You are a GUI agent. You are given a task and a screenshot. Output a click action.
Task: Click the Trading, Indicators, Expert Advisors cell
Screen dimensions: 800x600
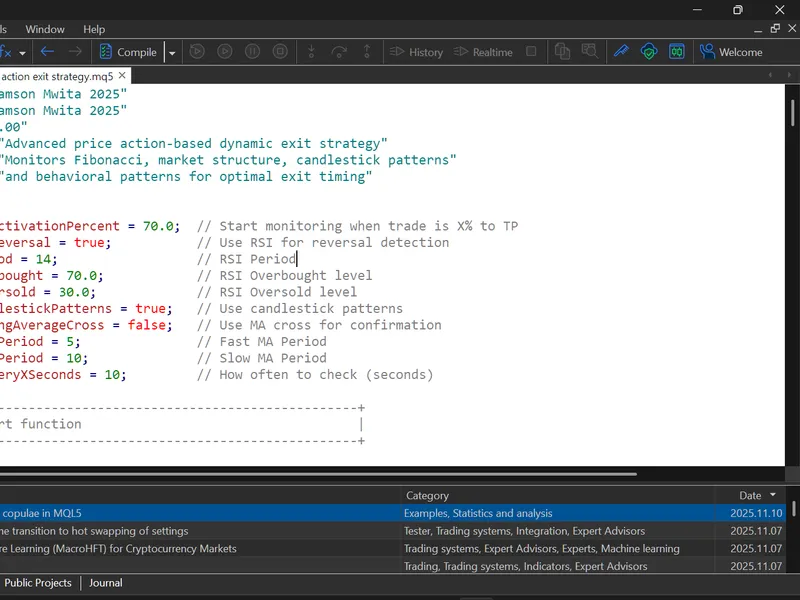526,566
